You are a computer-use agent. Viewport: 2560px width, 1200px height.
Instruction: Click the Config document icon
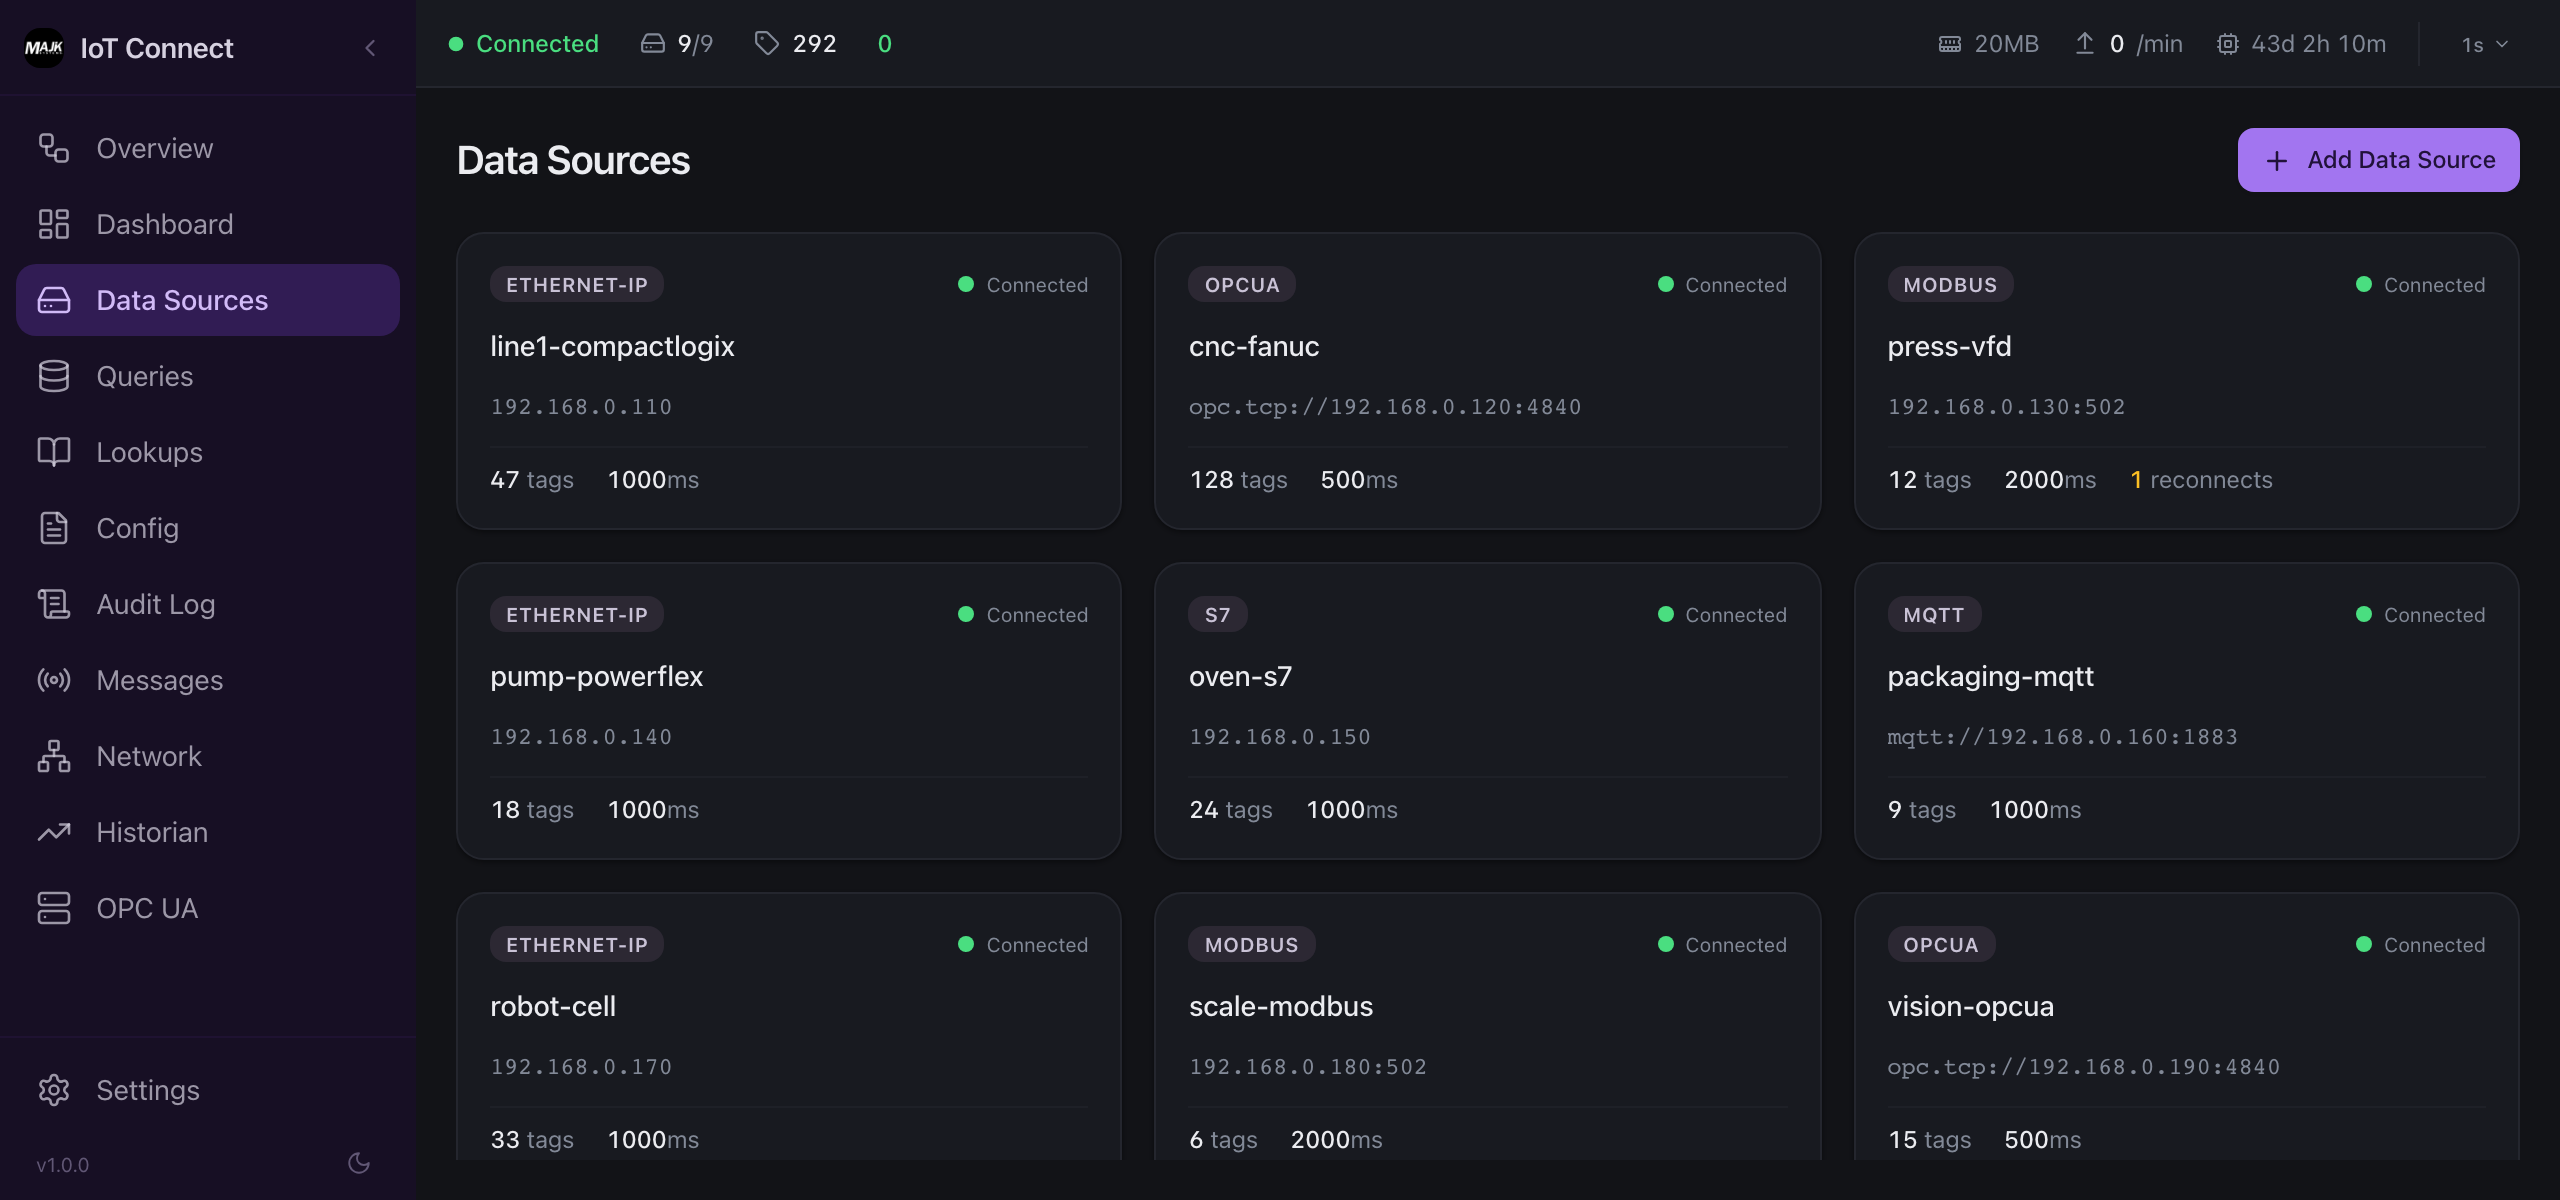pos(53,528)
